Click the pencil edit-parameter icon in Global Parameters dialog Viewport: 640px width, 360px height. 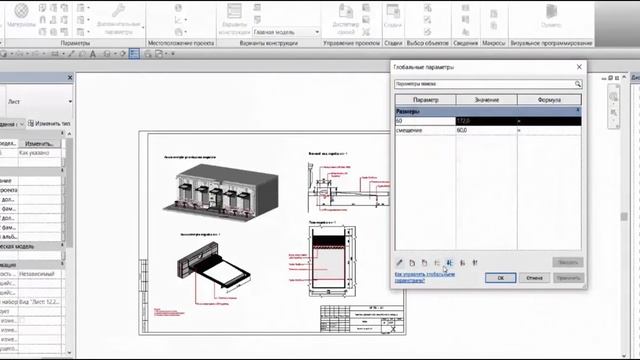[400, 263]
